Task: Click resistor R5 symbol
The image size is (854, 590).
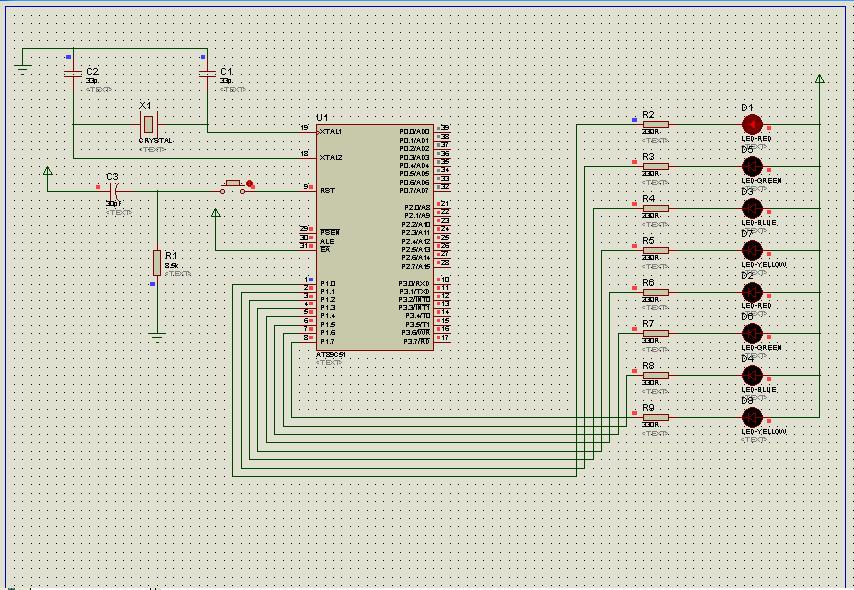Action: coord(655,250)
